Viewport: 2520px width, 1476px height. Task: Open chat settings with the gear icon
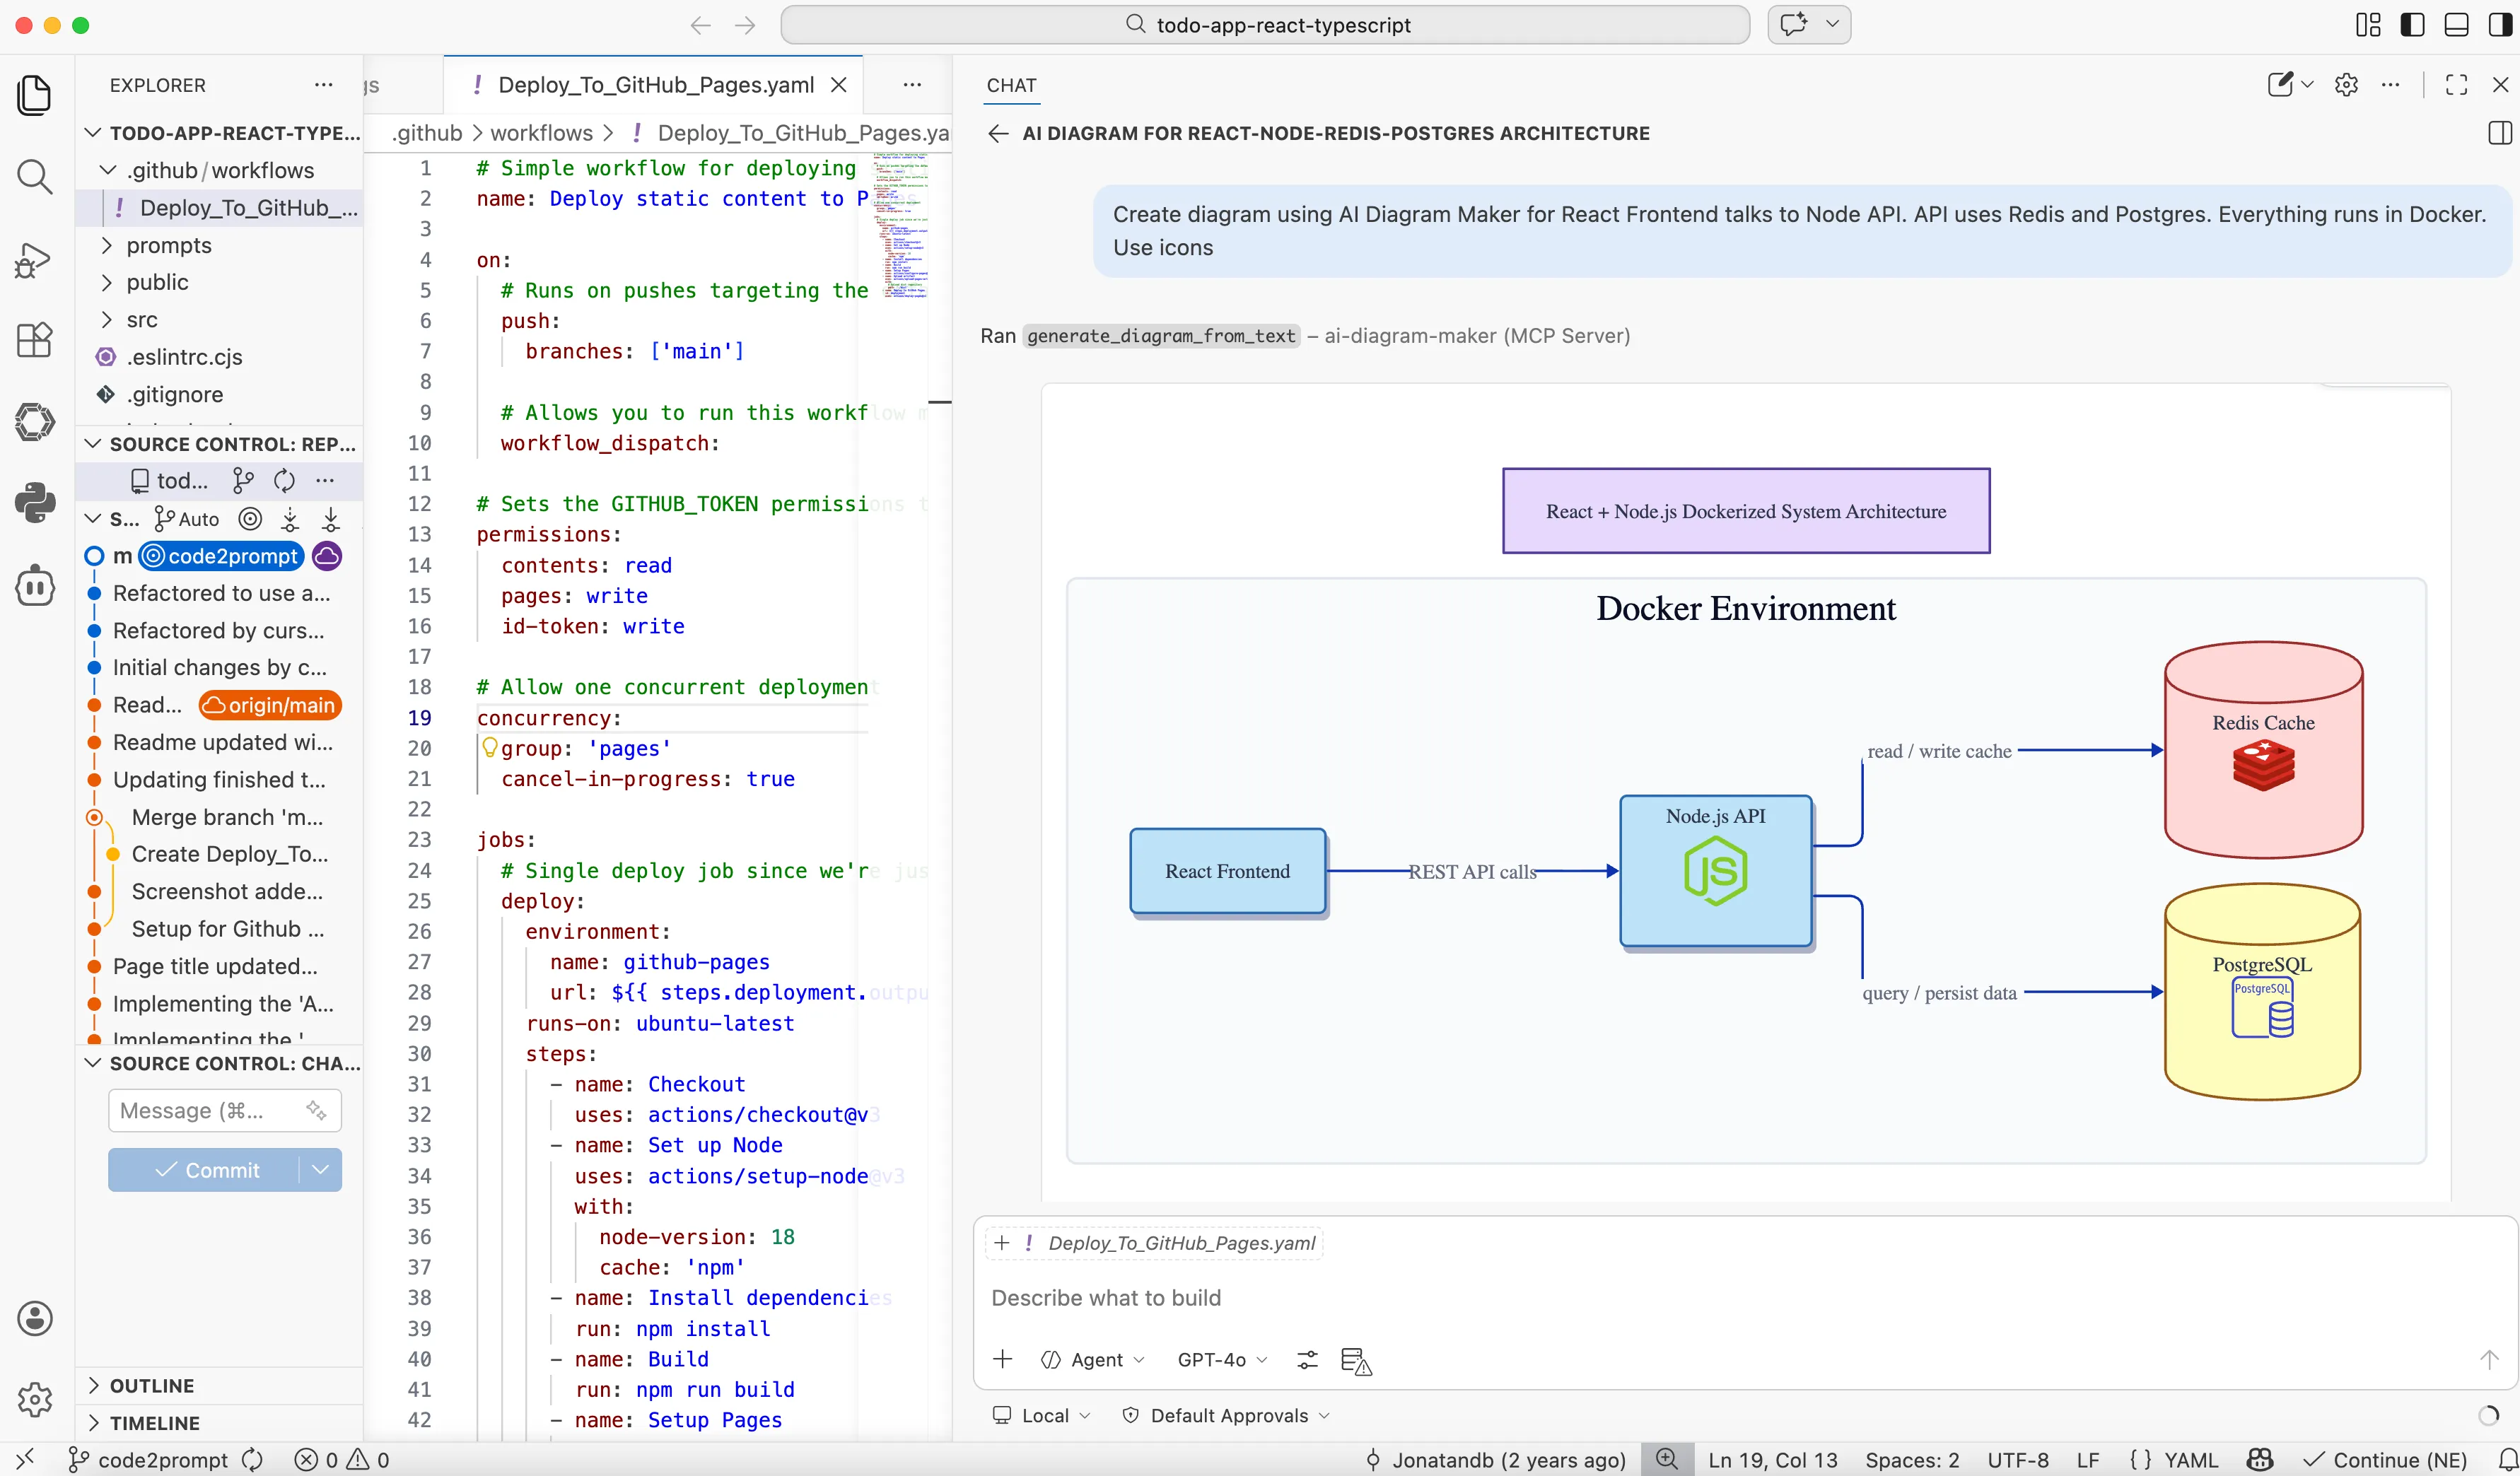(x=2345, y=85)
